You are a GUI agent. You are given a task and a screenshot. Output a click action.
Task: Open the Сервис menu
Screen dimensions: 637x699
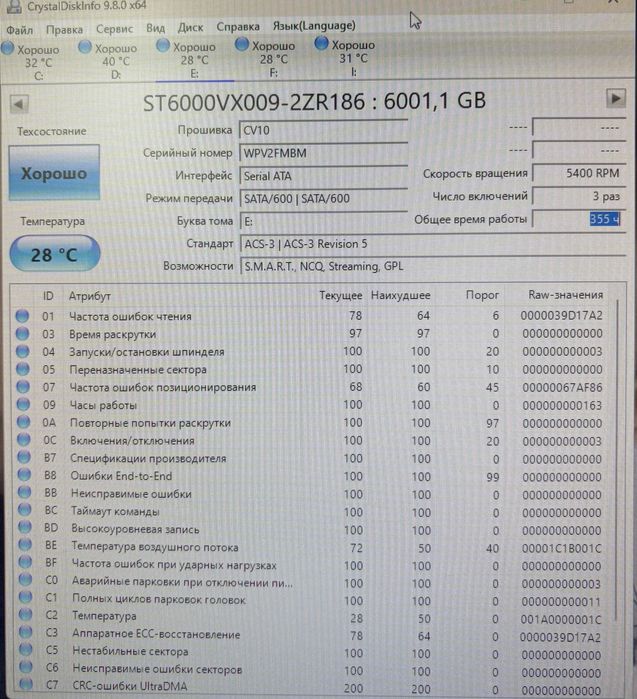(x=114, y=29)
